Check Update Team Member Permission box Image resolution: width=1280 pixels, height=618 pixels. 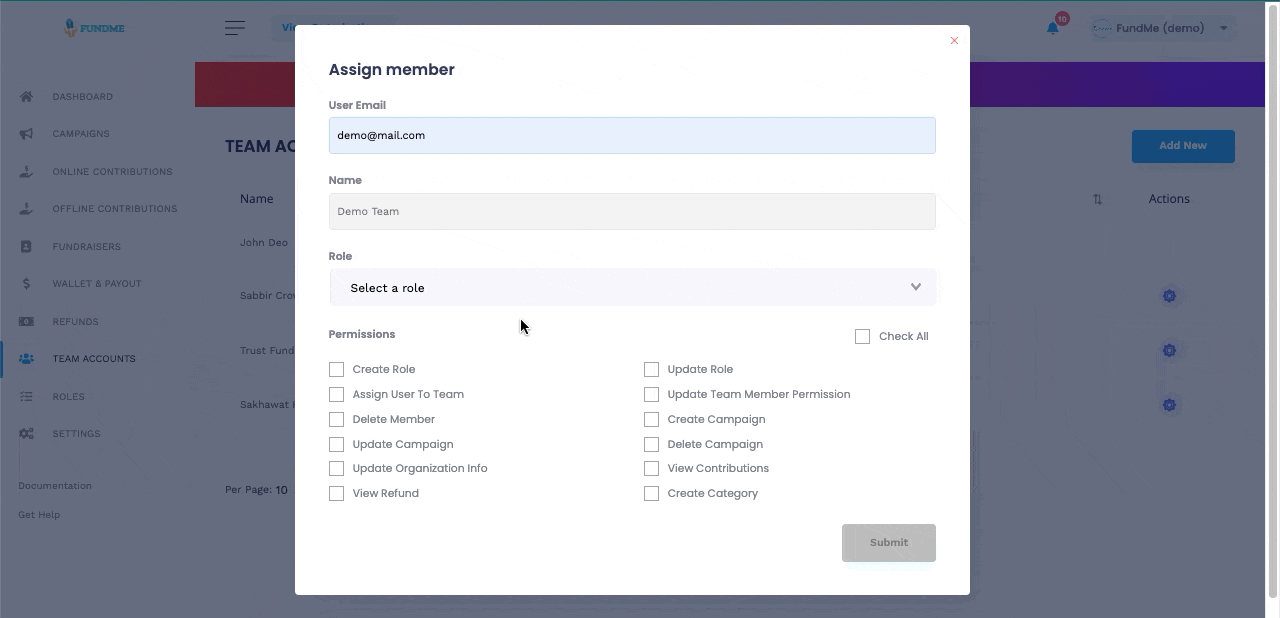[651, 394]
